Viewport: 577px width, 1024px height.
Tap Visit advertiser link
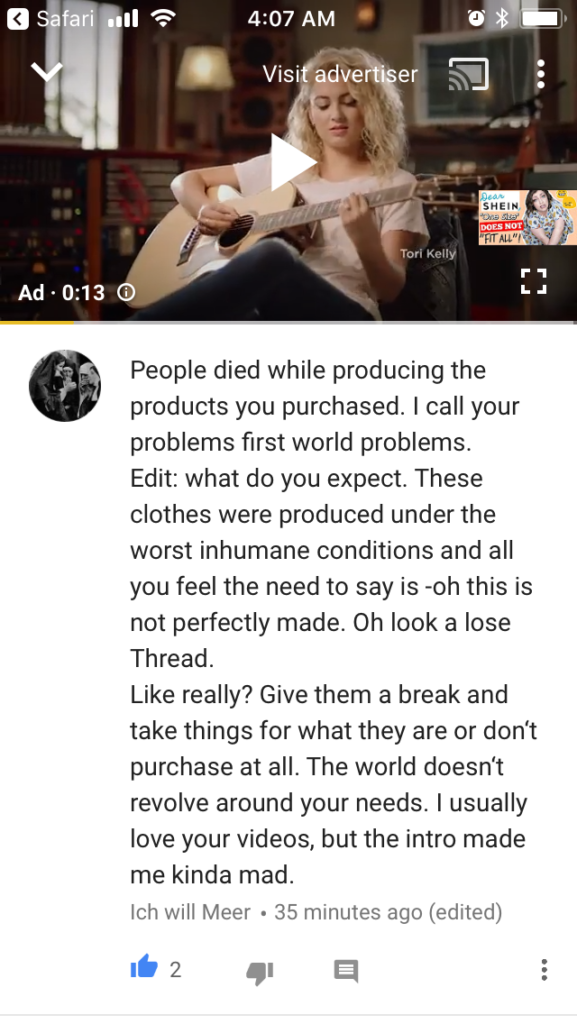click(x=340, y=74)
